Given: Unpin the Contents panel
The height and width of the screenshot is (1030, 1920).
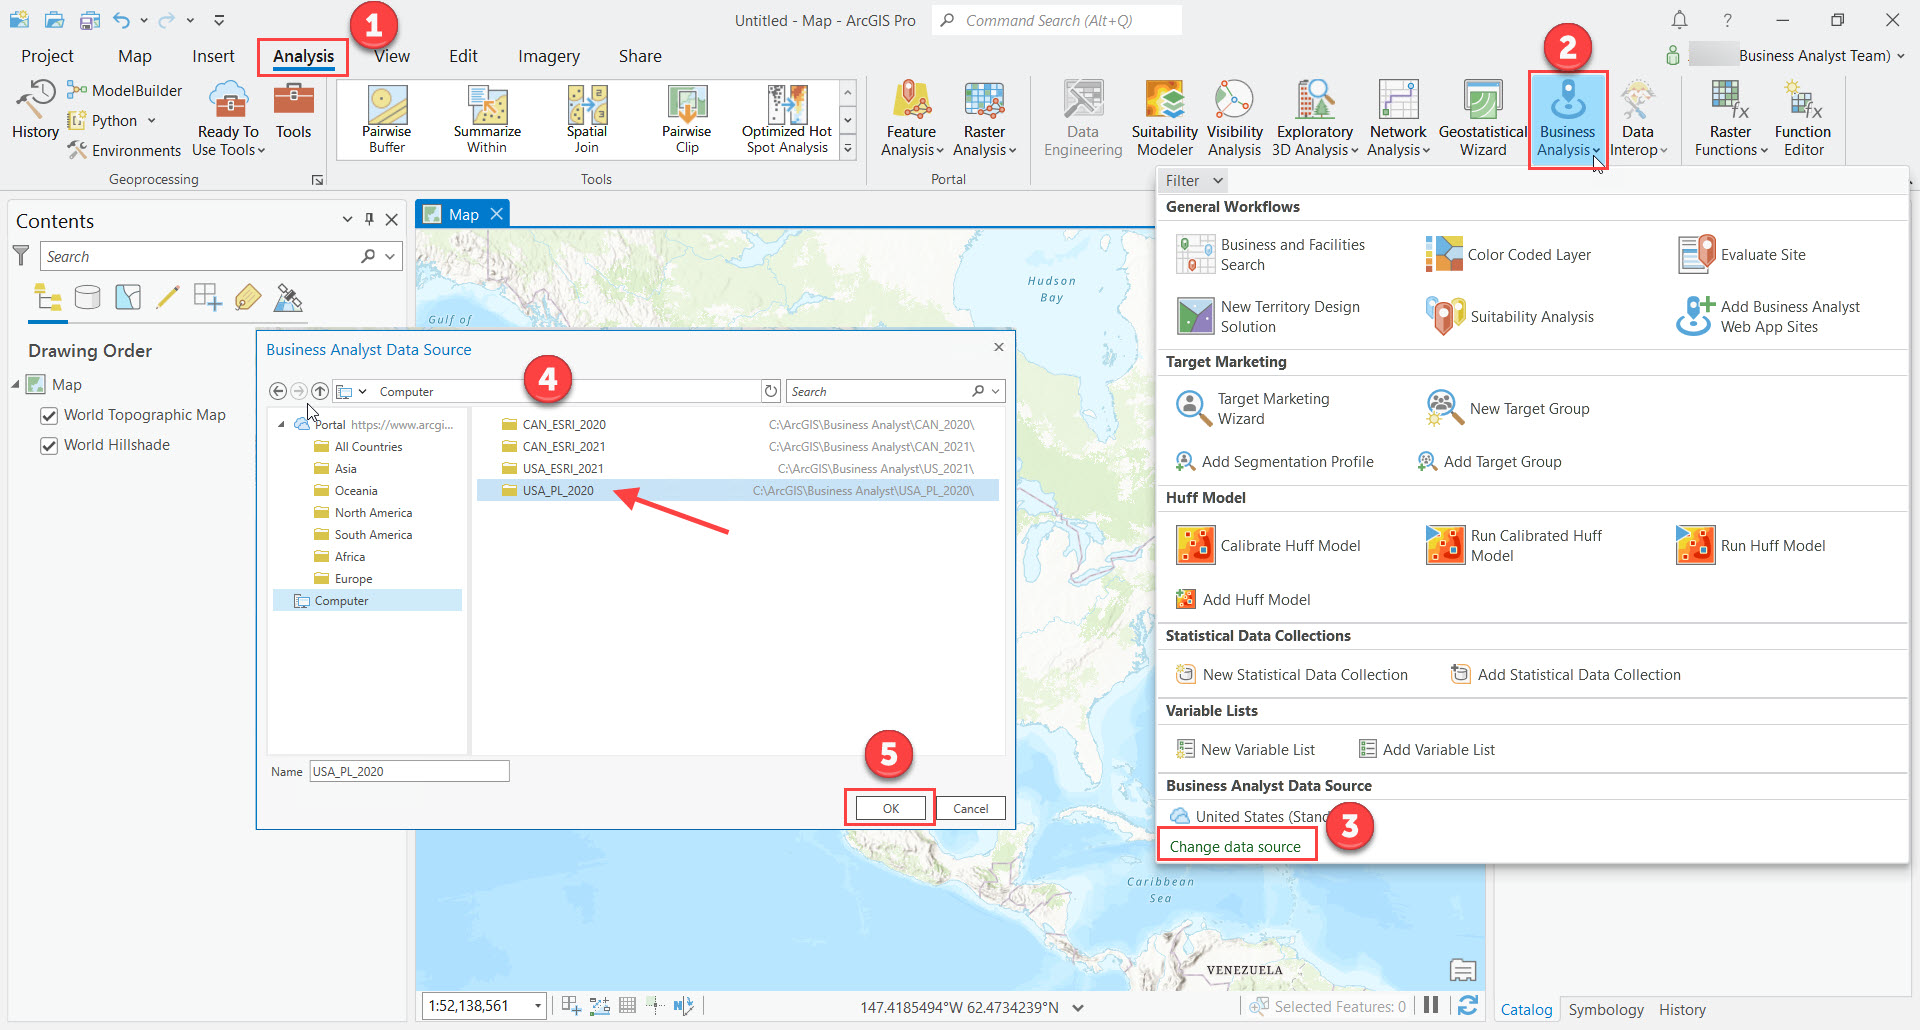Looking at the screenshot, I should click(x=369, y=219).
